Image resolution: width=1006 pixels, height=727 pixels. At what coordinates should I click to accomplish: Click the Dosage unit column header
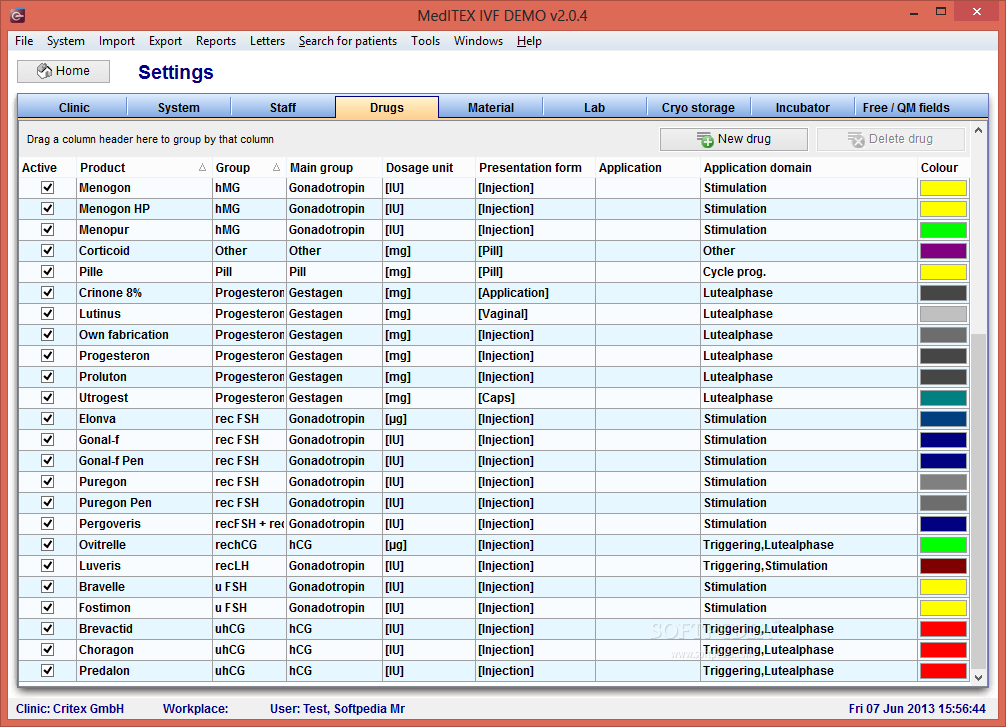tap(429, 167)
